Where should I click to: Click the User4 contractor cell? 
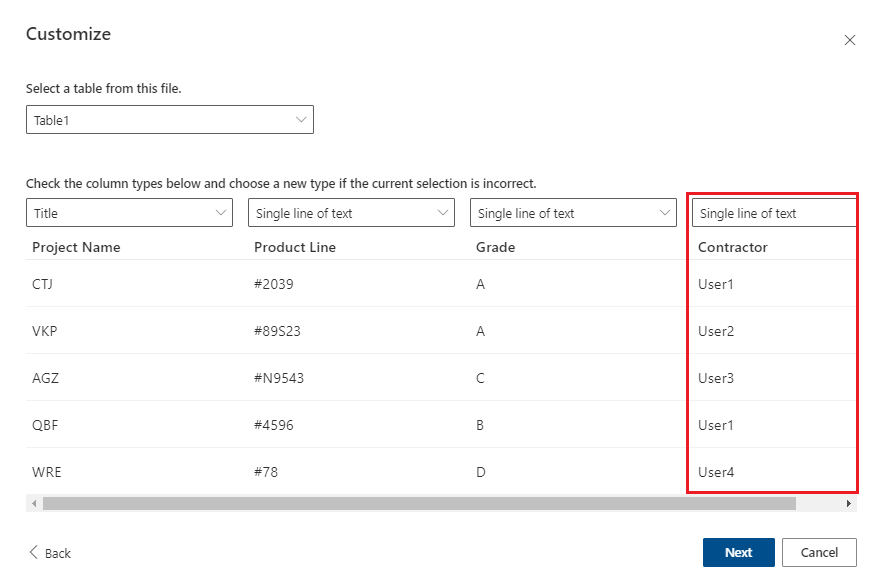coord(716,472)
